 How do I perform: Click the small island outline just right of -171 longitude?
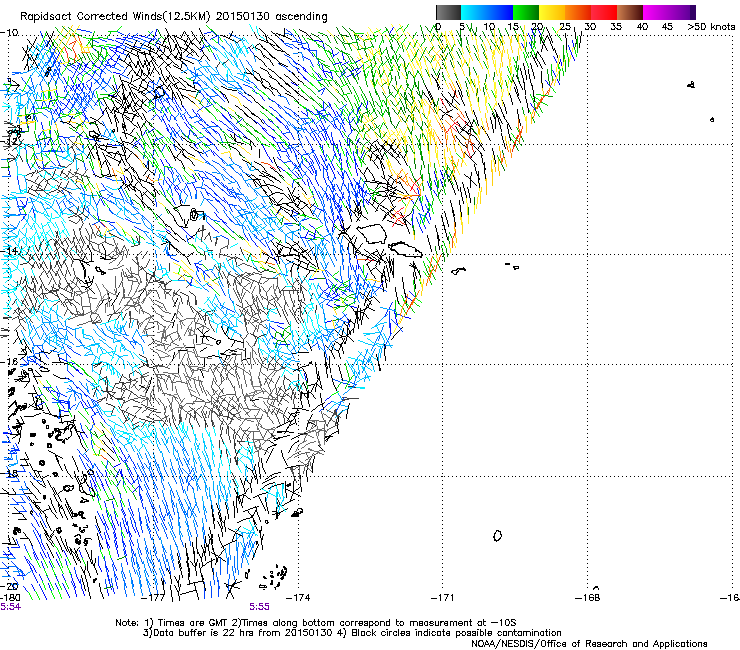pyautogui.click(x=458, y=271)
